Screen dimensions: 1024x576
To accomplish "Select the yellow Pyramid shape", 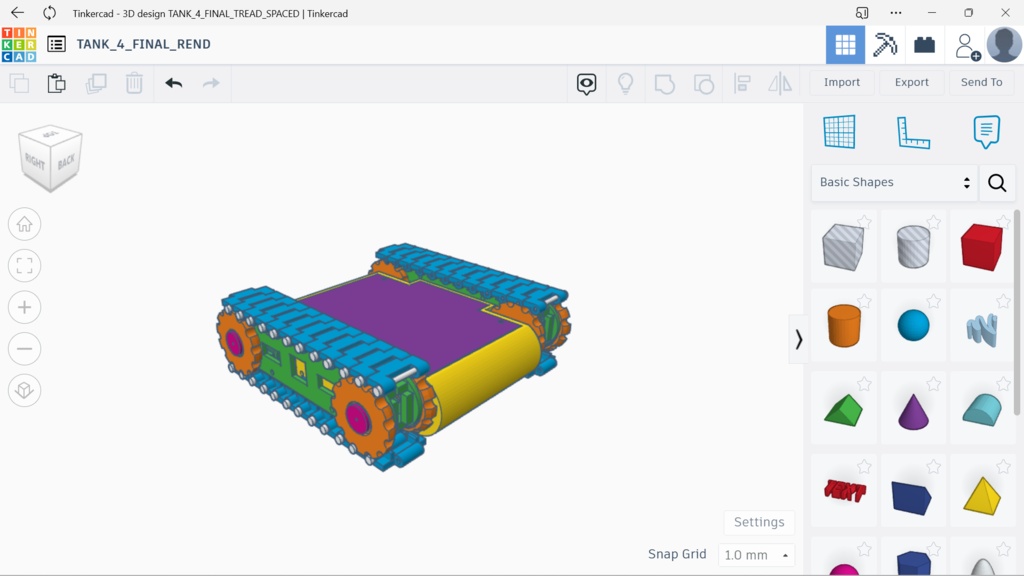I will coord(982,496).
